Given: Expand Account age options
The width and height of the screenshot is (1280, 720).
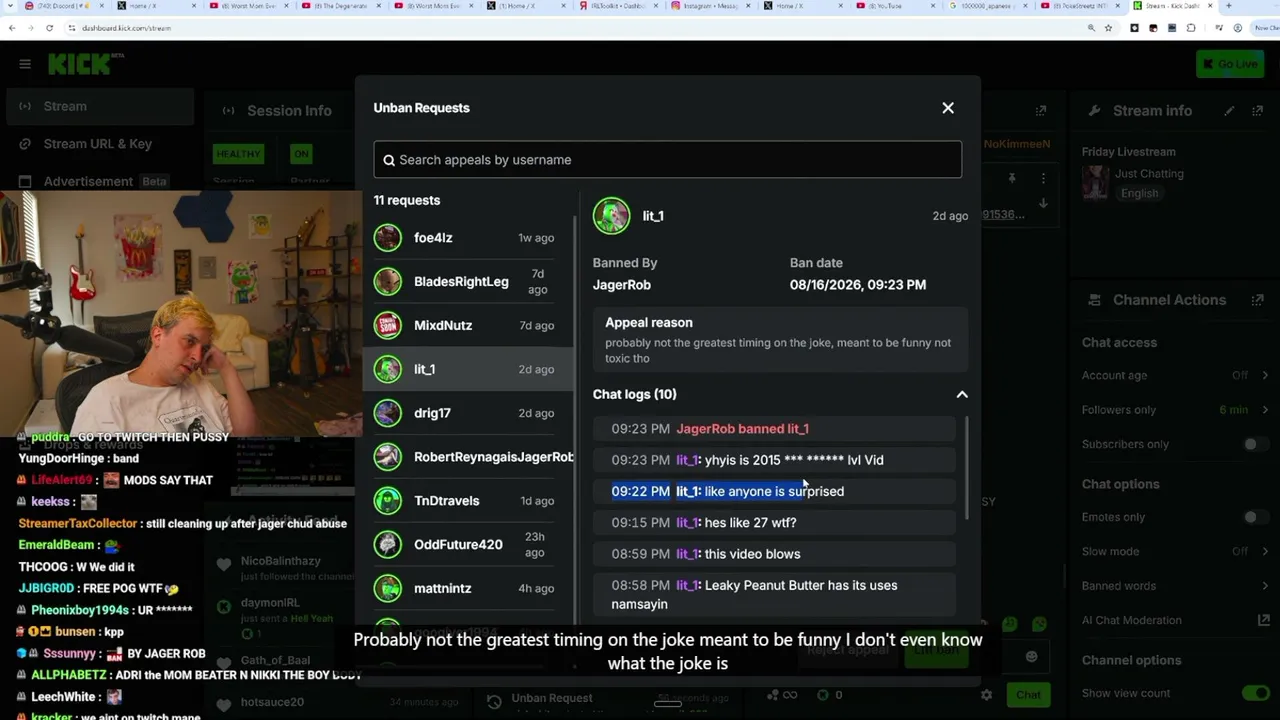Looking at the screenshot, I should pyautogui.click(x=1265, y=376).
